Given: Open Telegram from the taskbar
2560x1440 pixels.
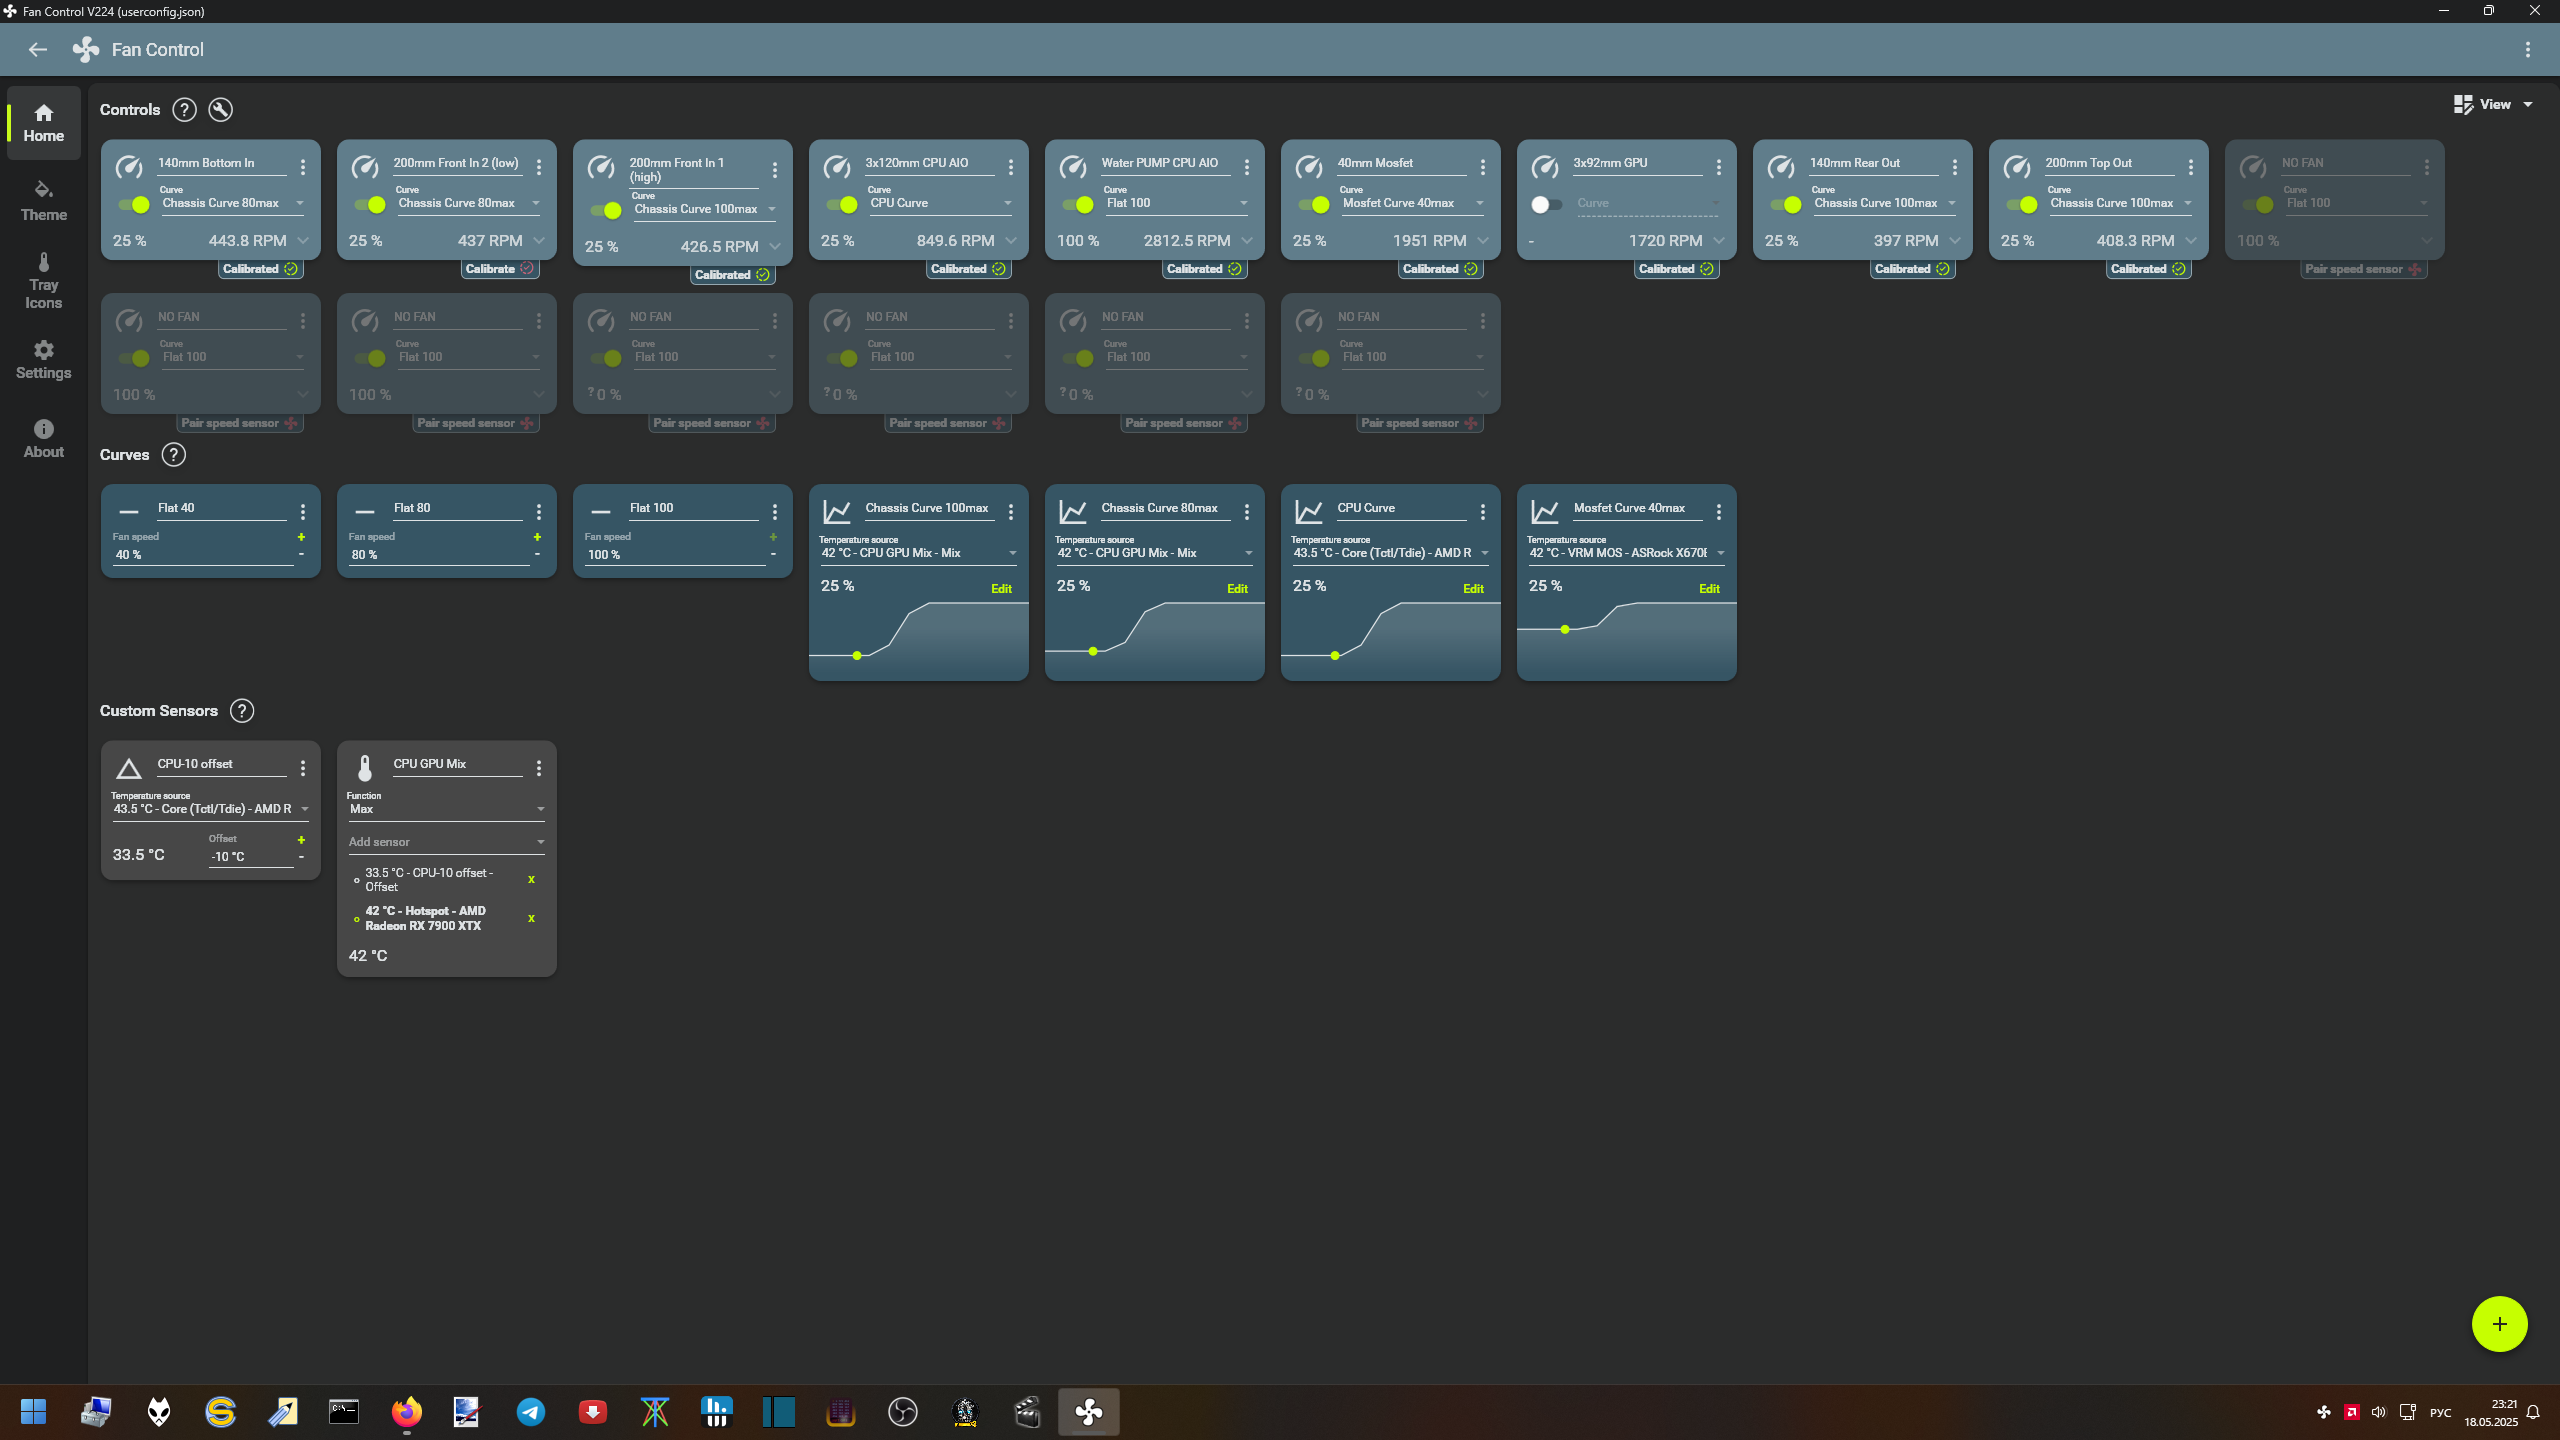Looking at the screenshot, I should click(530, 1412).
